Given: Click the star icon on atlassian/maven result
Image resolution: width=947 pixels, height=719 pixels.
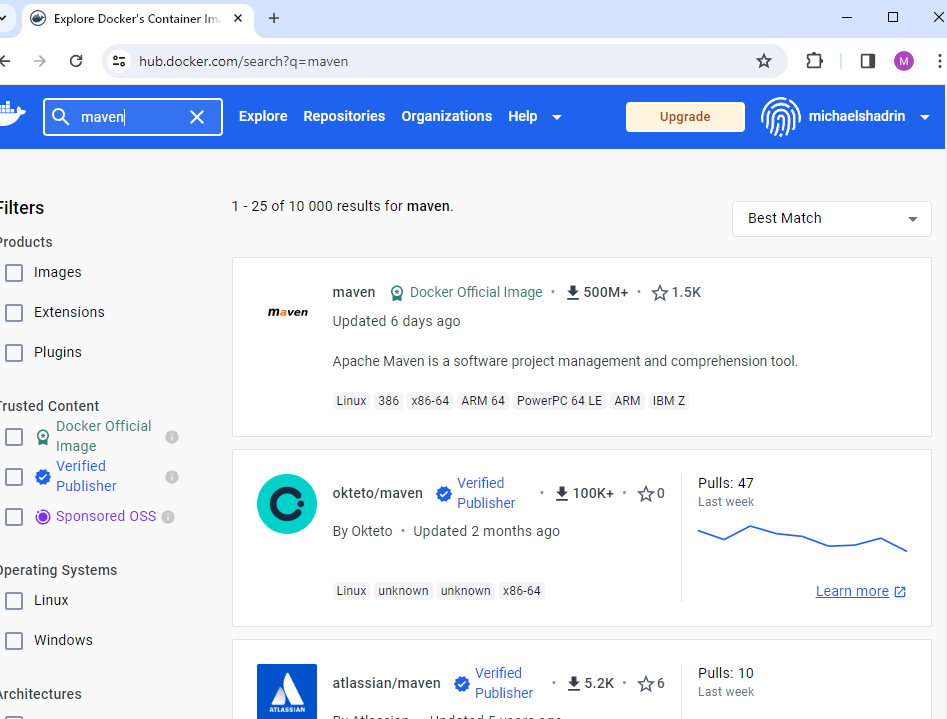Looking at the screenshot, I should pos(646,684).
